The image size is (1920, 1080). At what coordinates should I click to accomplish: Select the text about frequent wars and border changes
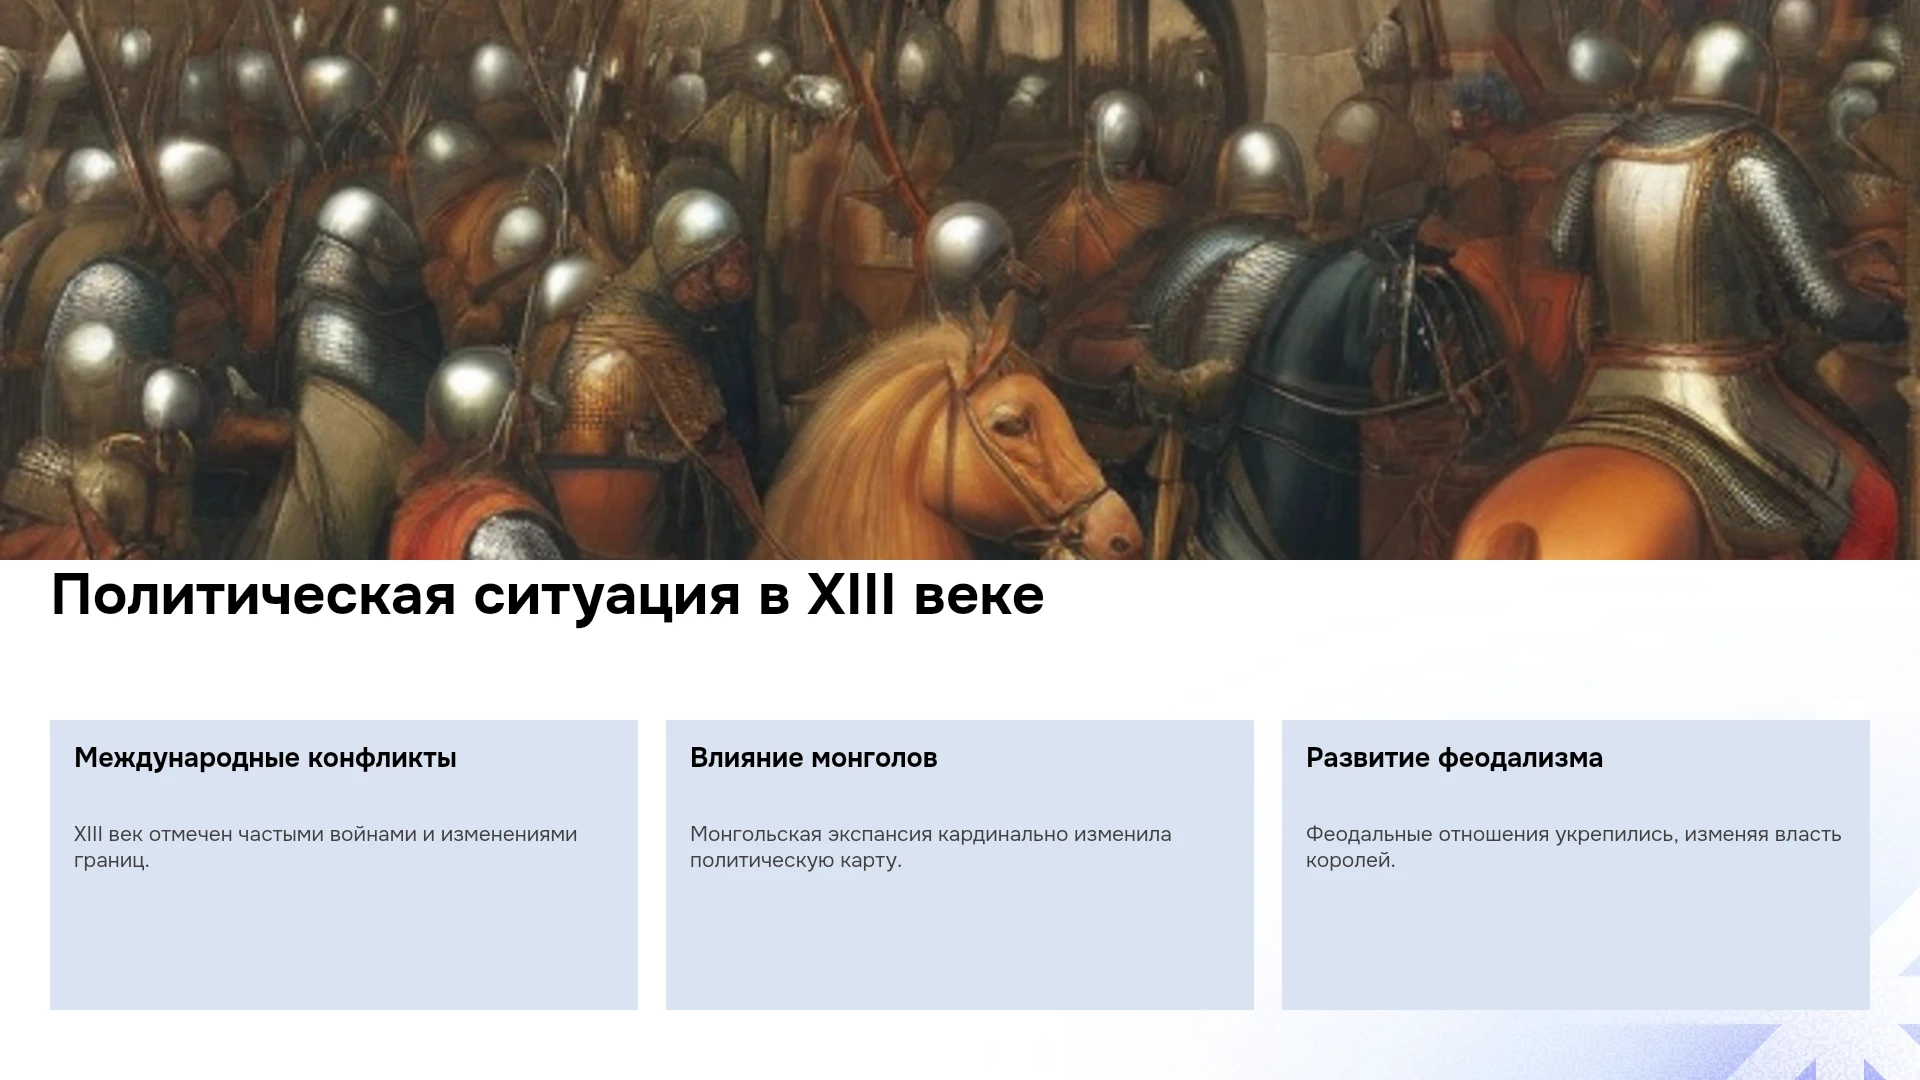(x=325, y=847)
